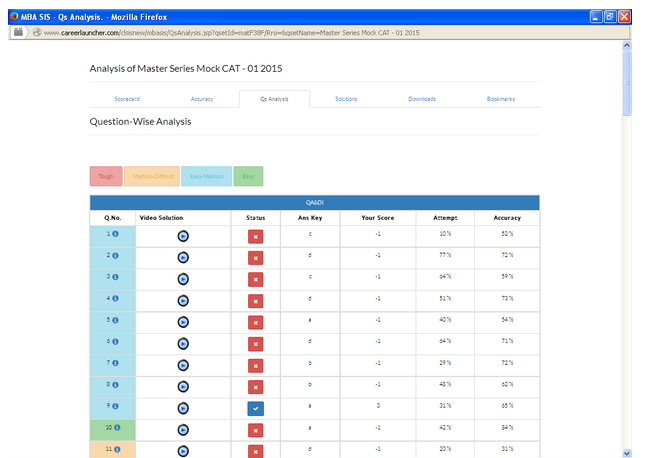Click the Q.No. column header
645x458 pixels.
click(113, 218)
